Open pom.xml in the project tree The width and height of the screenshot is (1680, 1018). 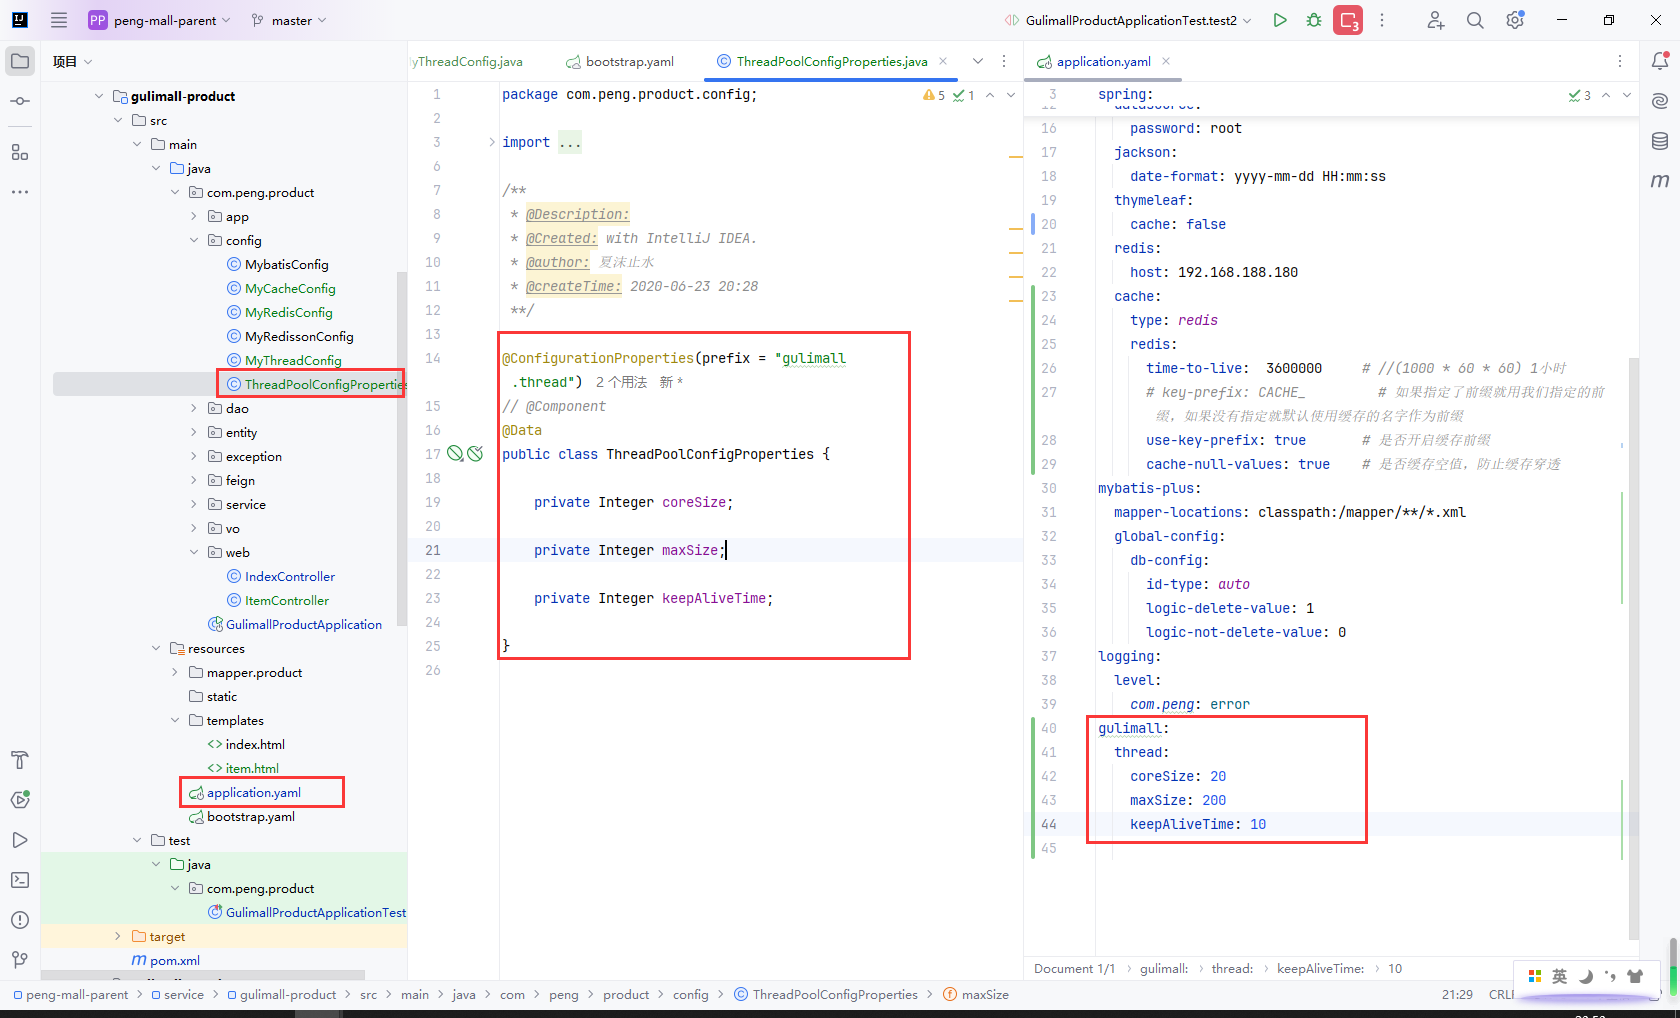174,960
